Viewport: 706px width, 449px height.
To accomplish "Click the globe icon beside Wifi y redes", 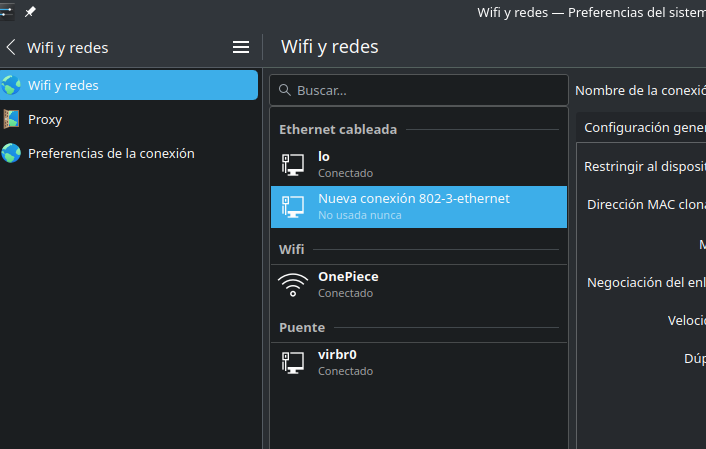I will click(11, 85).
